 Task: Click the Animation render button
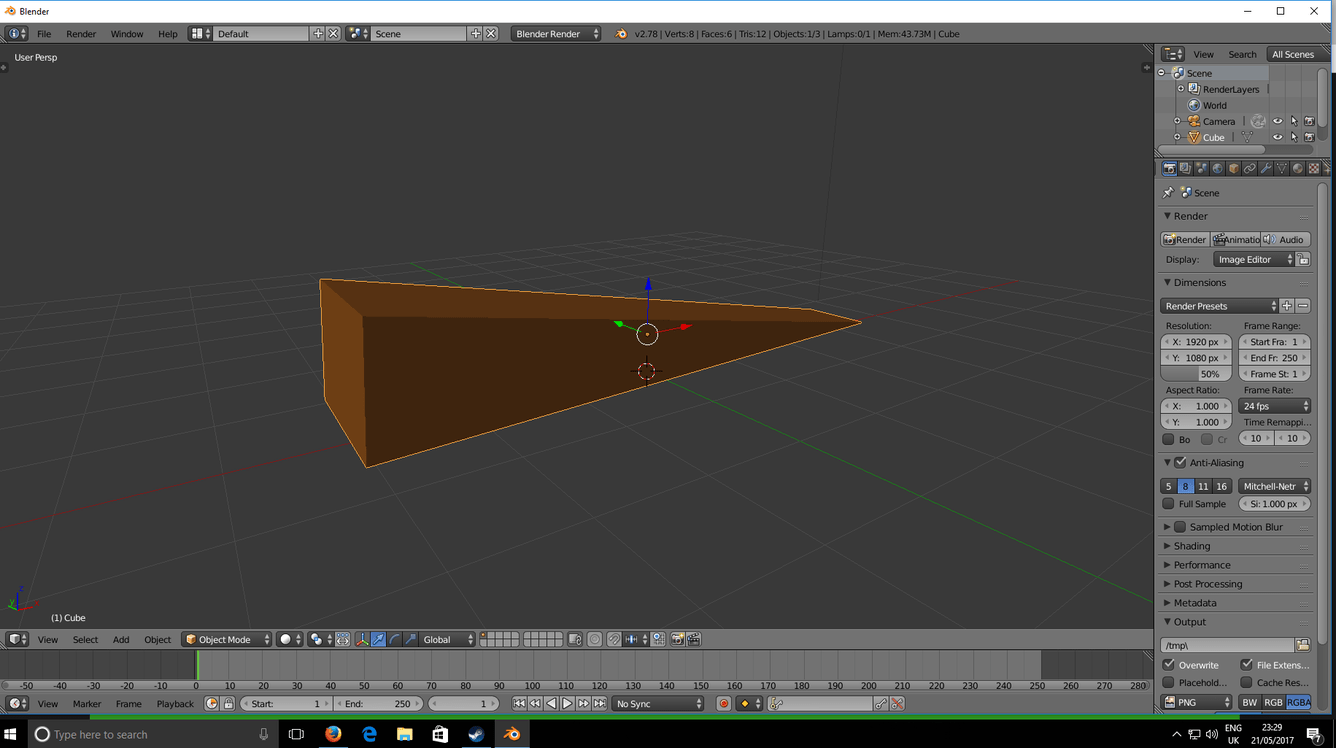[1236, 239]
